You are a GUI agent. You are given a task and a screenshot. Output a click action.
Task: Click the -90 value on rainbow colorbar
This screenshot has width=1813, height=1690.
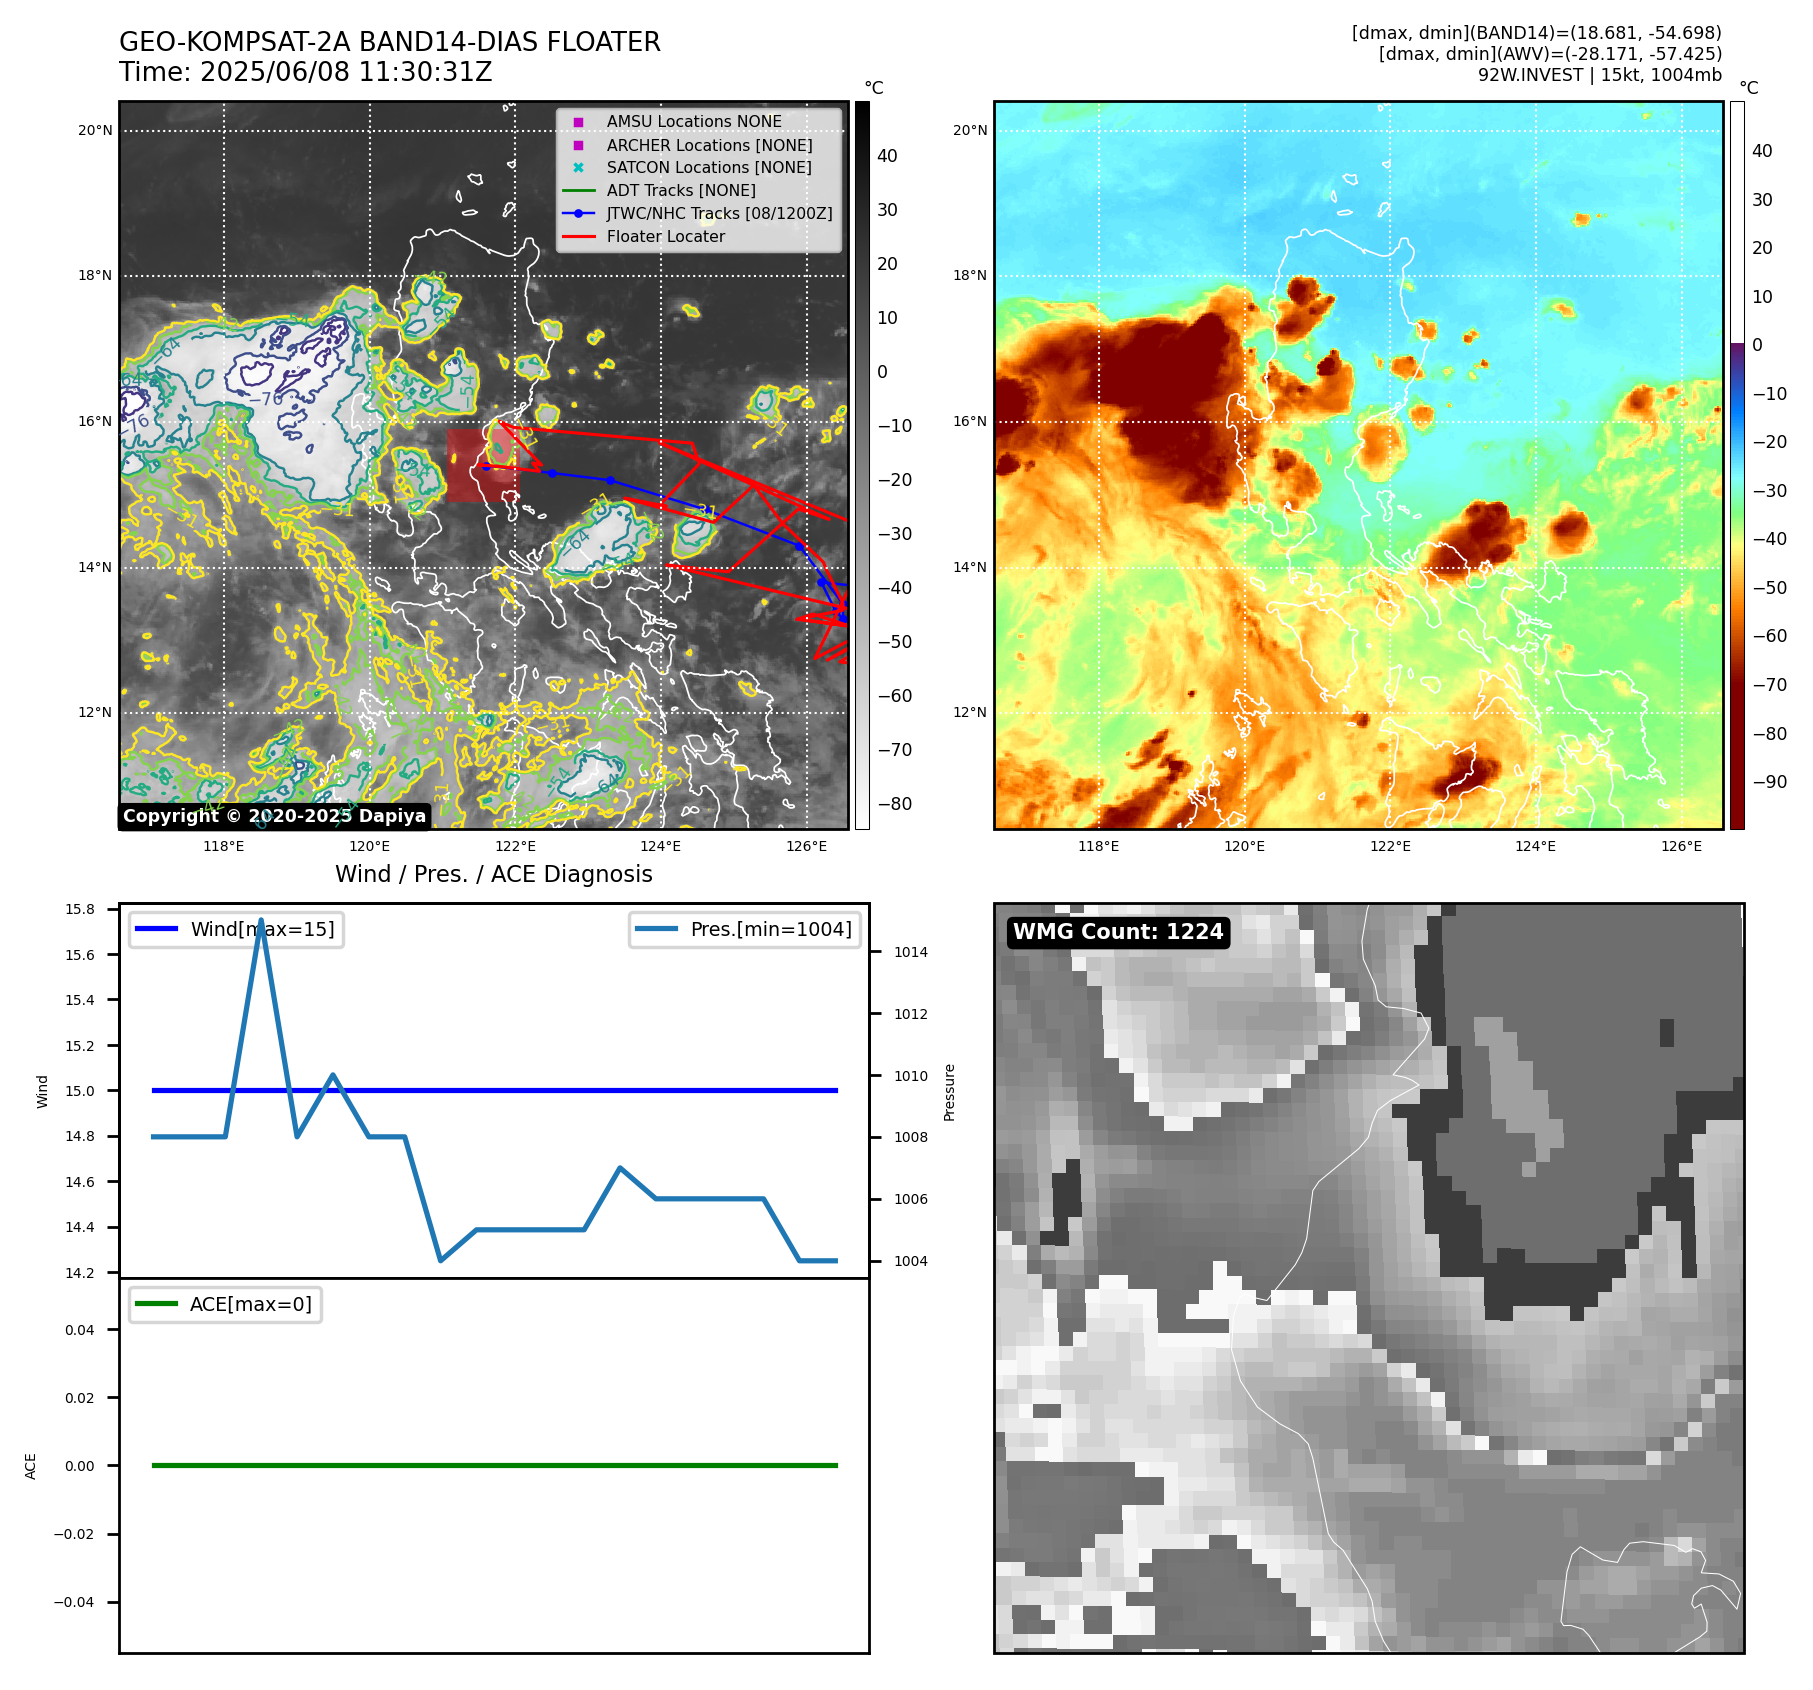(x=1770, y=782)
